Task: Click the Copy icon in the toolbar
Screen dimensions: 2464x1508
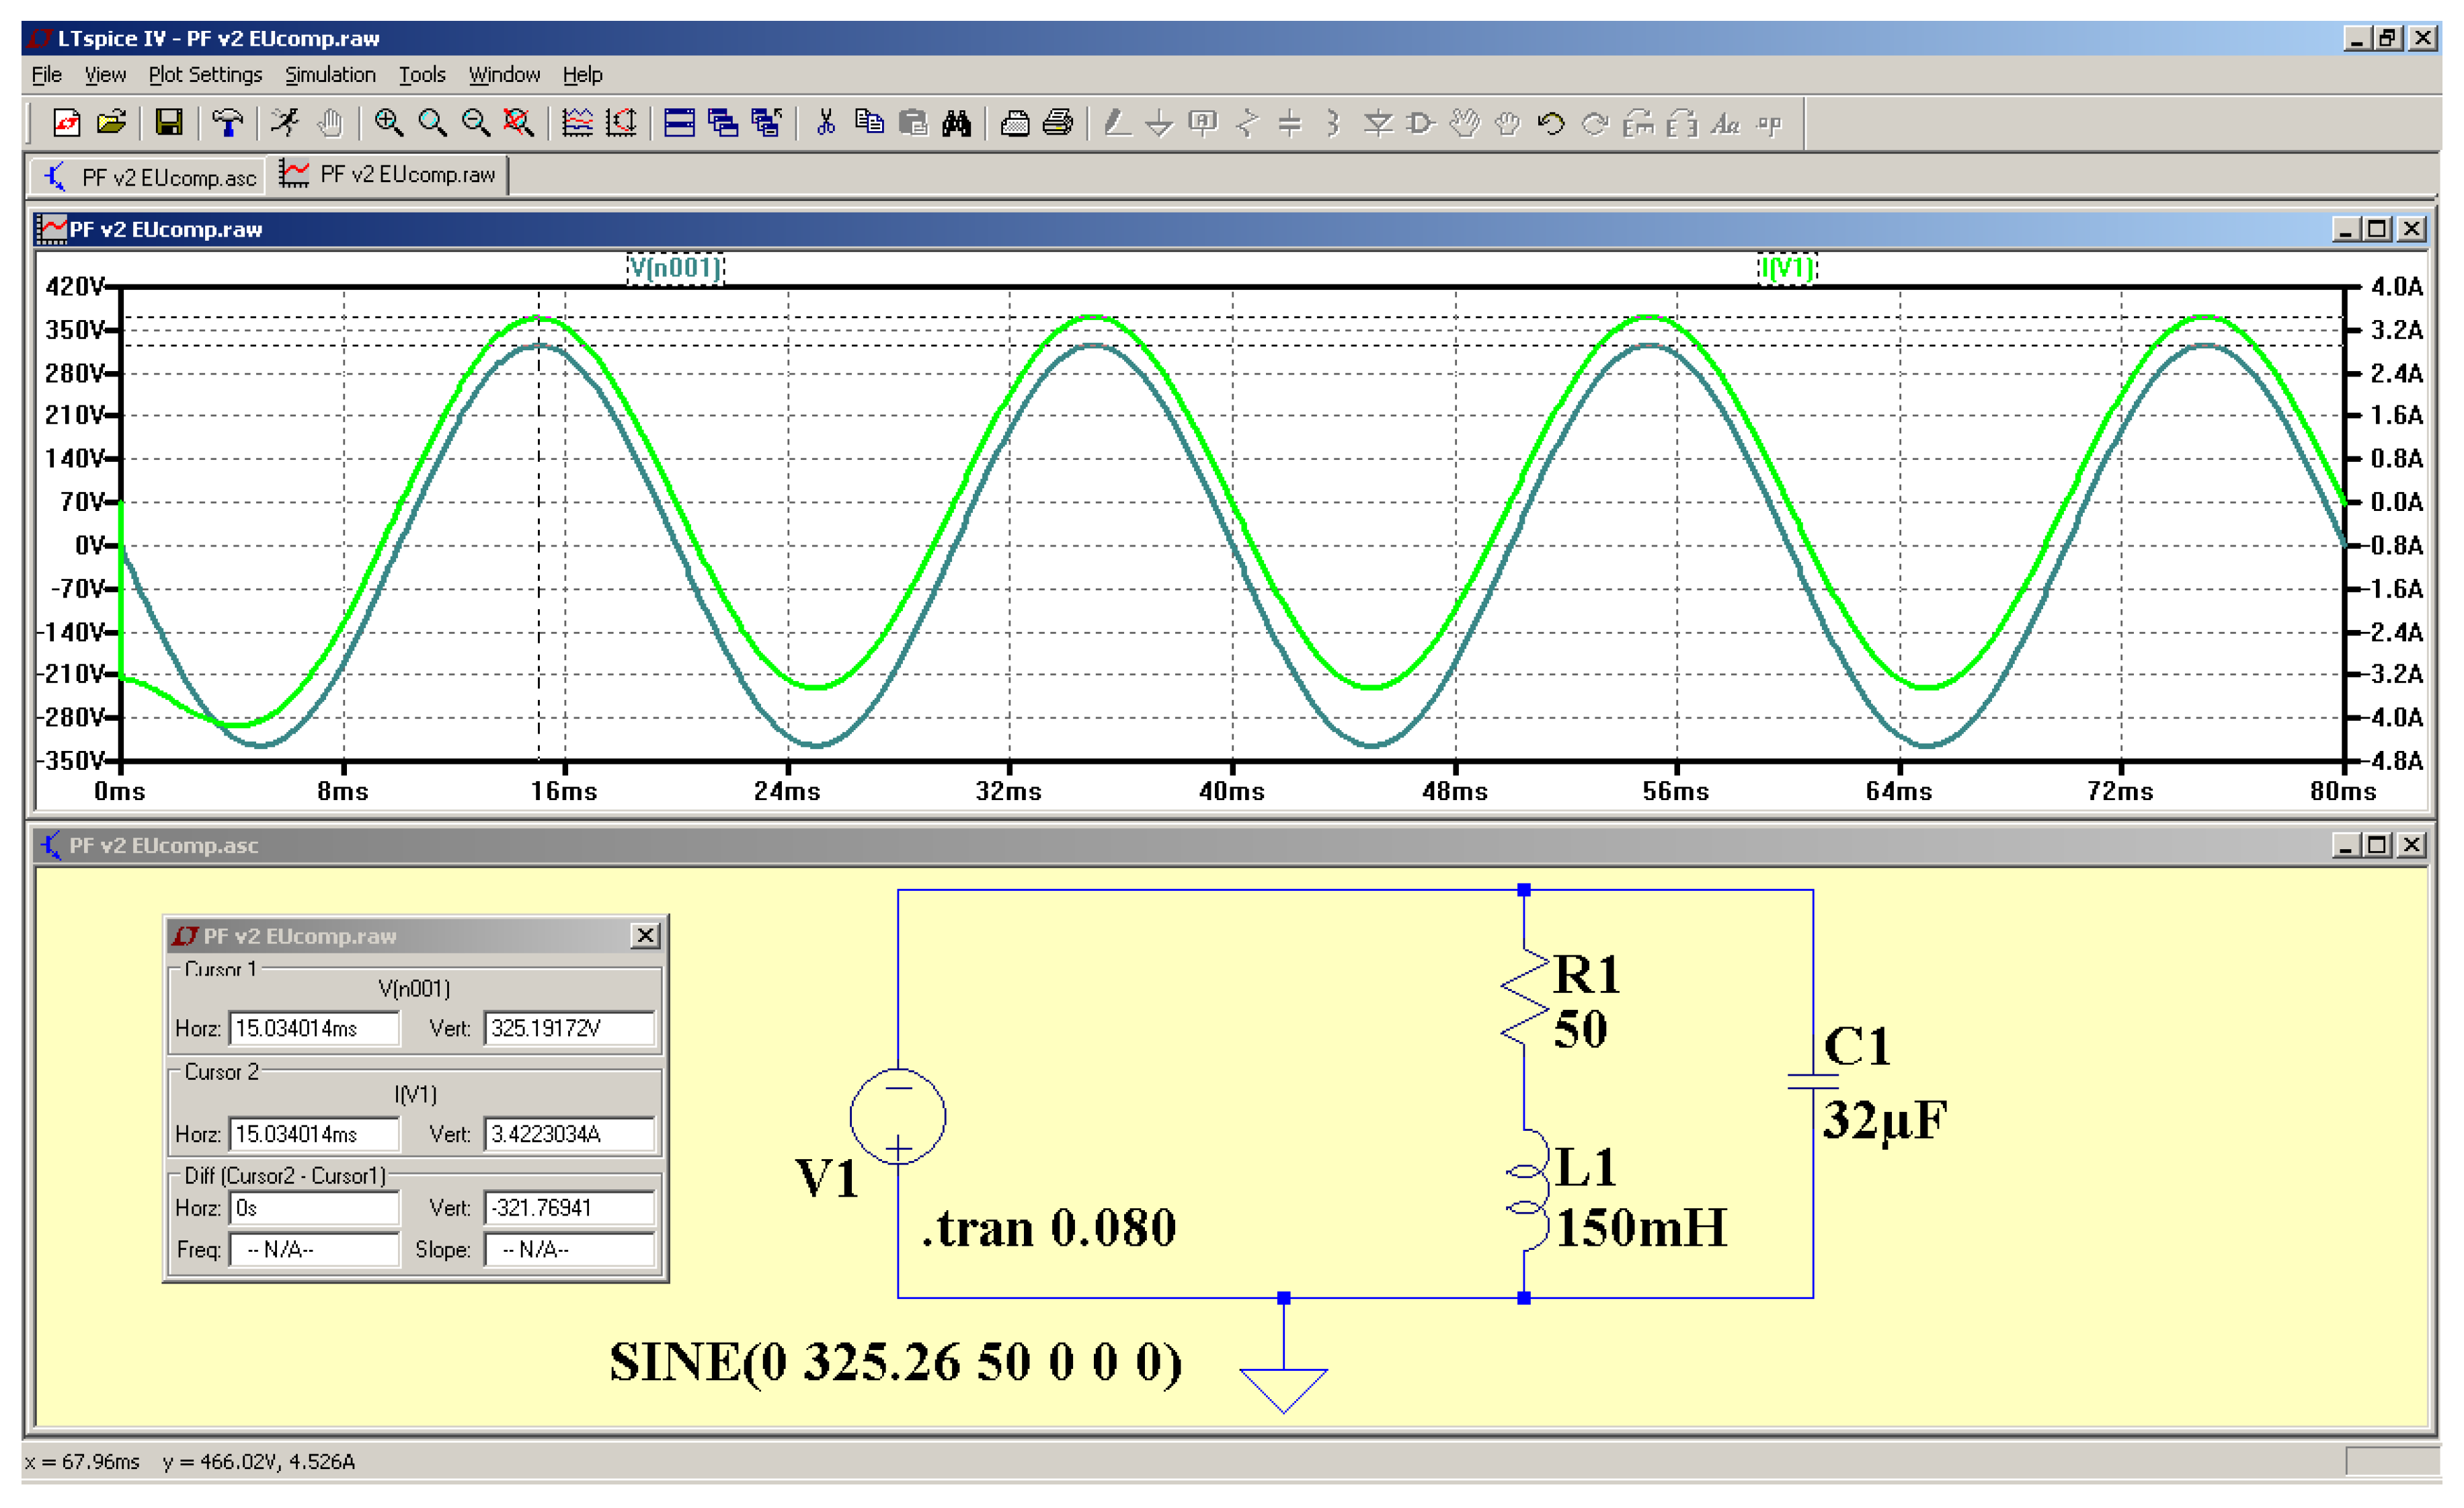Action: tap(869, 123)
